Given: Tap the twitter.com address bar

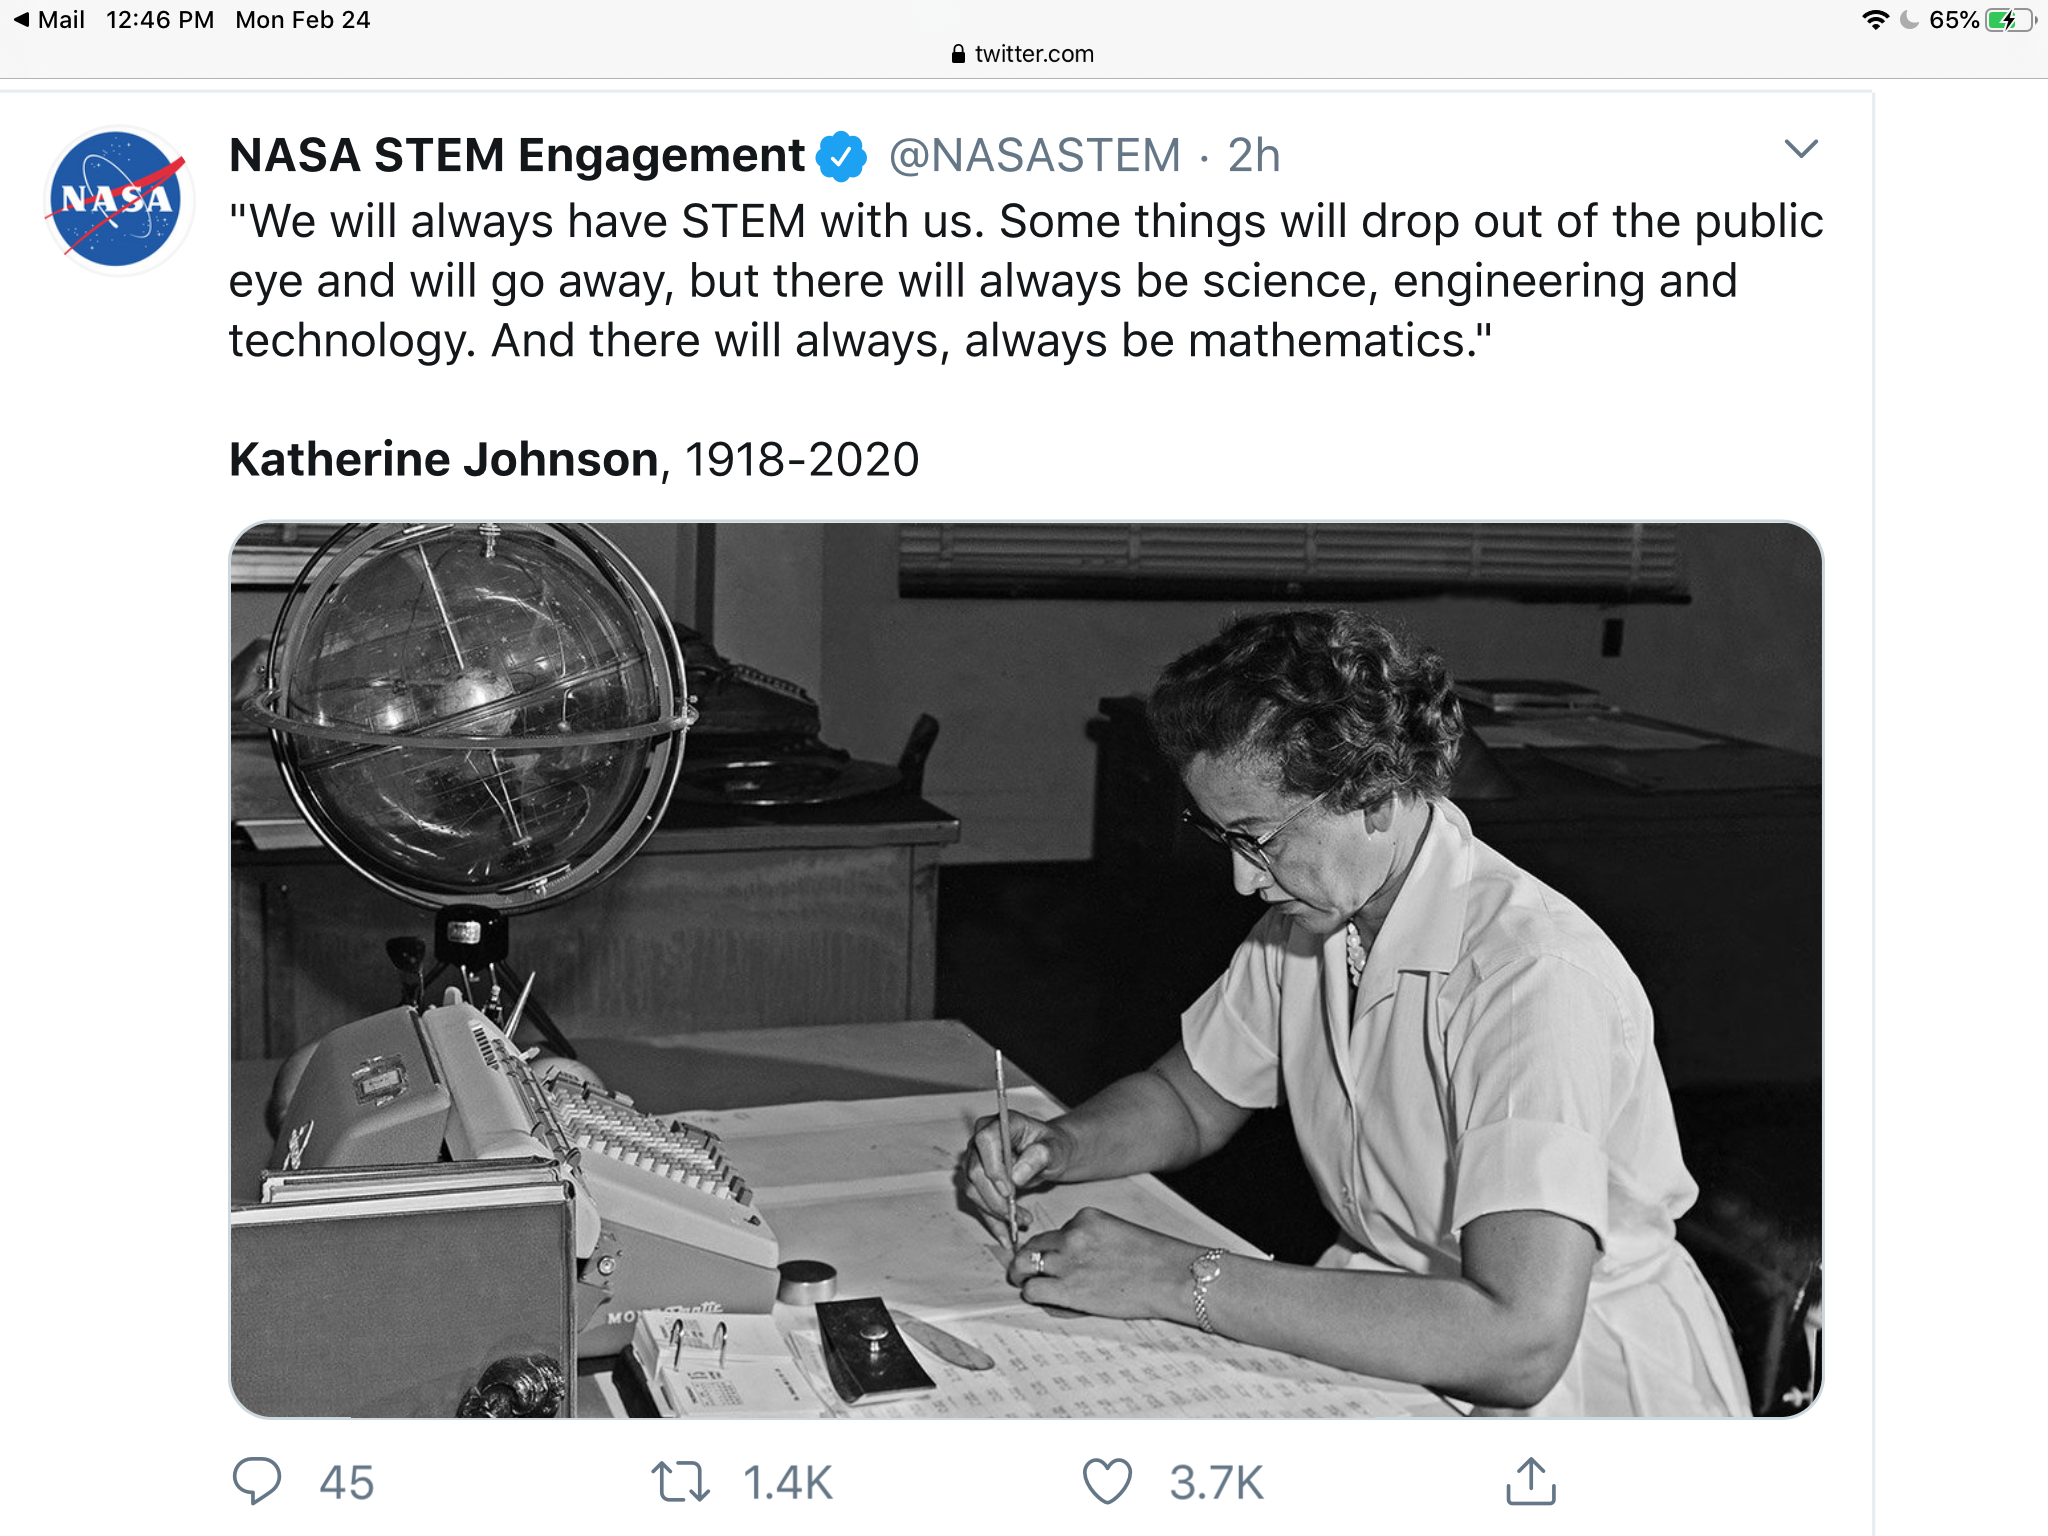Looking at the screenshot, I should 1033,54.
